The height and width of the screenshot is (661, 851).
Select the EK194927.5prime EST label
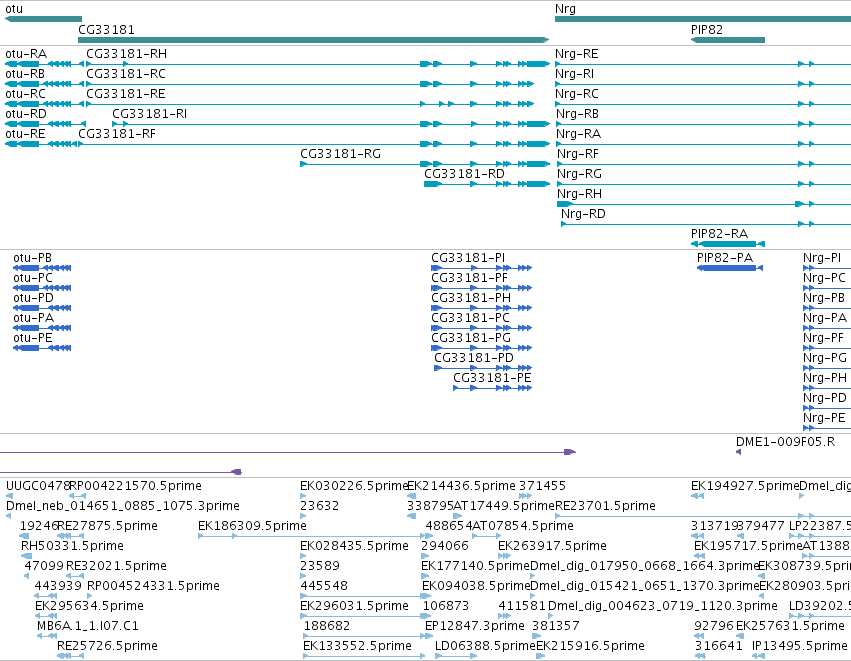tap(745, 486)
